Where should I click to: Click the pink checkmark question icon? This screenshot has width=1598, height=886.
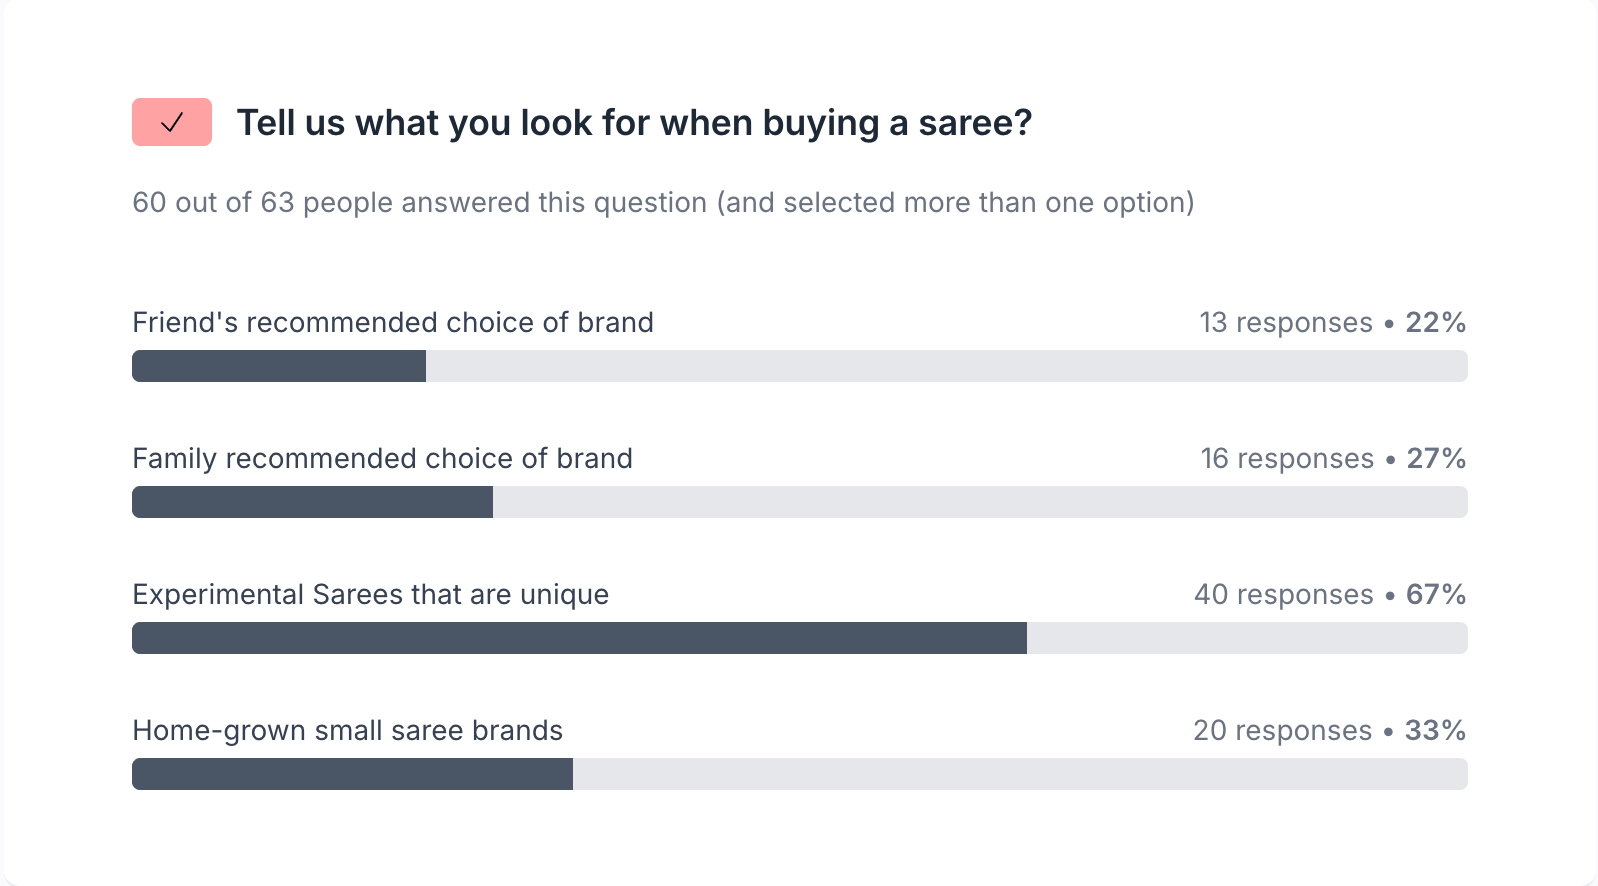point(172,122)
